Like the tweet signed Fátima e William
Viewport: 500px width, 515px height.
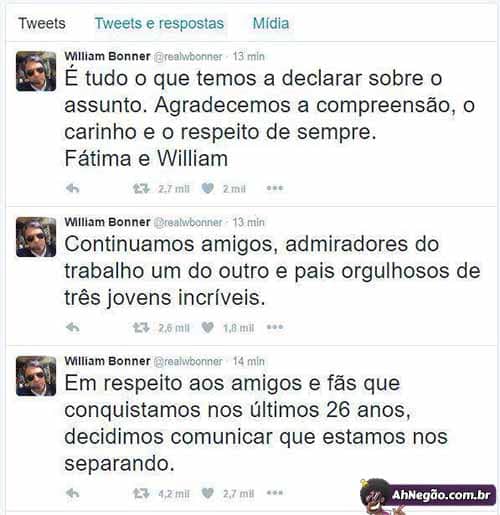click(x=207, y=189)
